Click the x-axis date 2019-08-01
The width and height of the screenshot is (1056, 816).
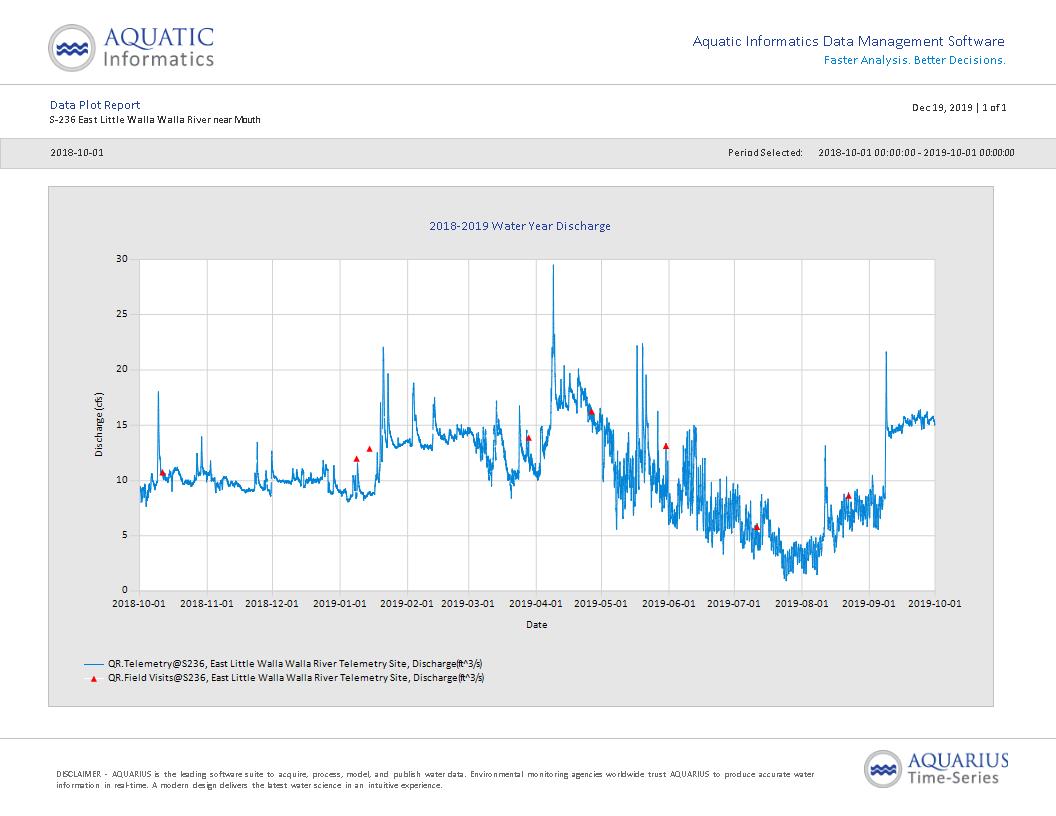[x=802, y=603]
